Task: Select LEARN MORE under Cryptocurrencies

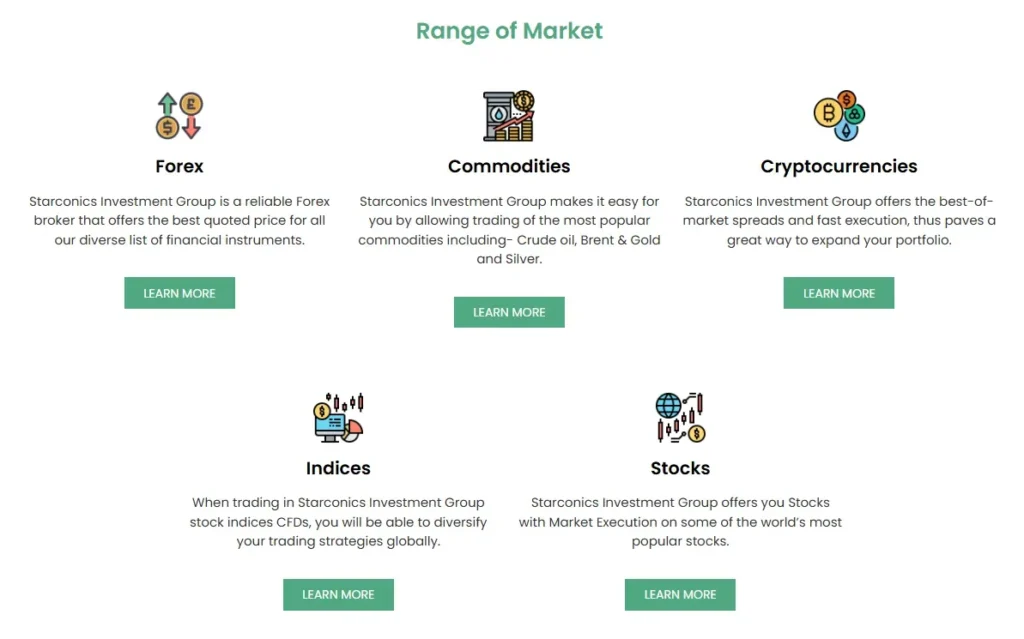Action: 838,293
